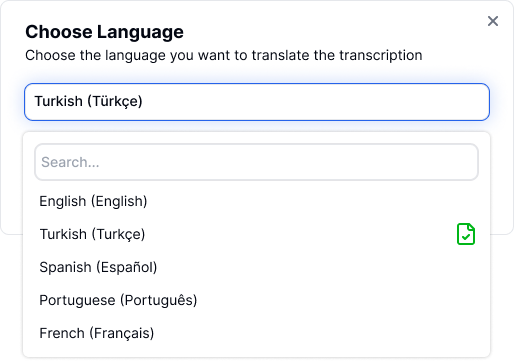Activate the Português list item

tap(257, 300)
